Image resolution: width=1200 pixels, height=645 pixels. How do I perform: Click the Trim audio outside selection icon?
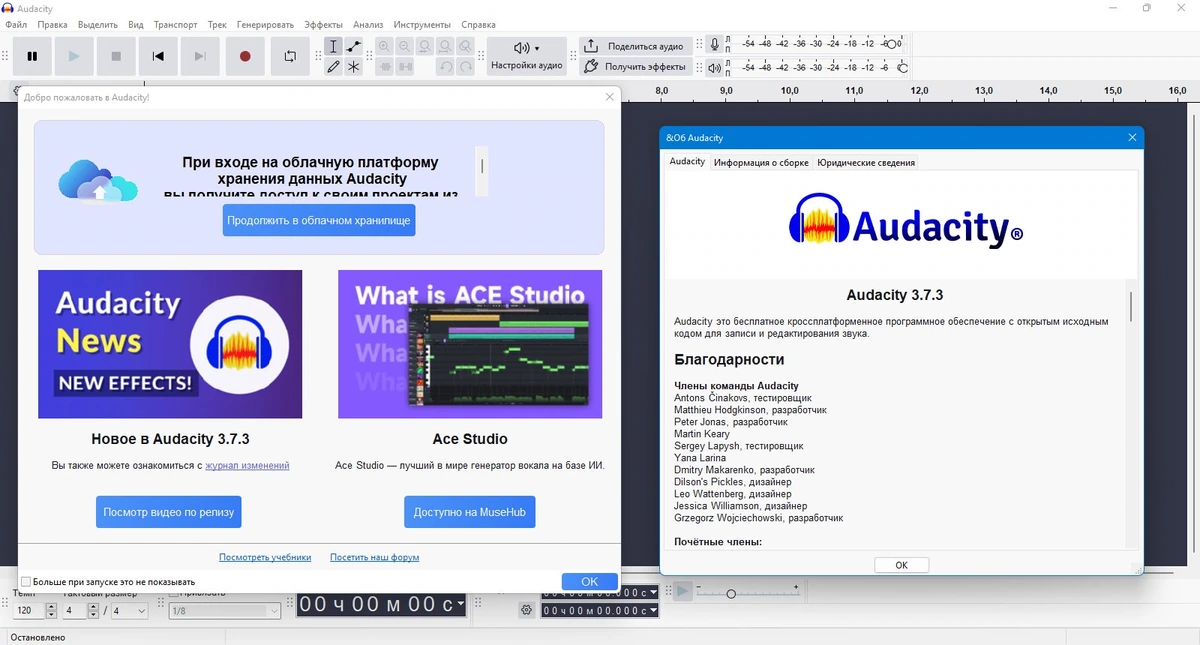coord(384,67)
